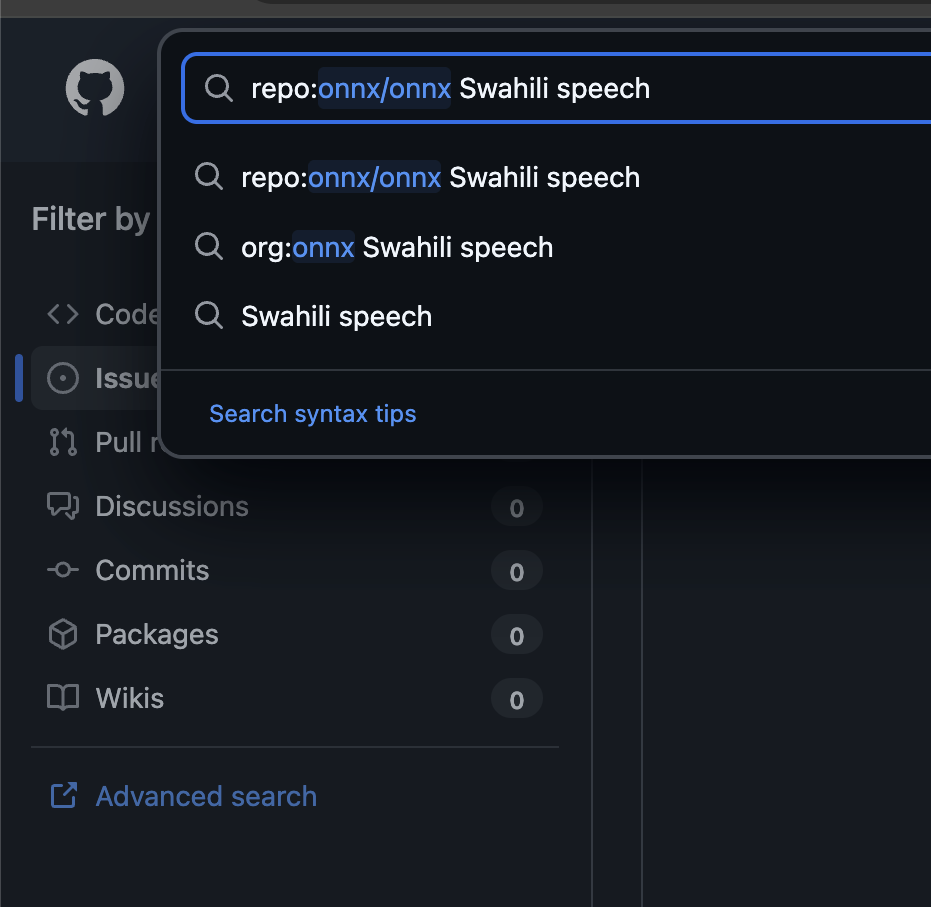Click the Issues filter circle icon
931x907 pixels.
63,378
